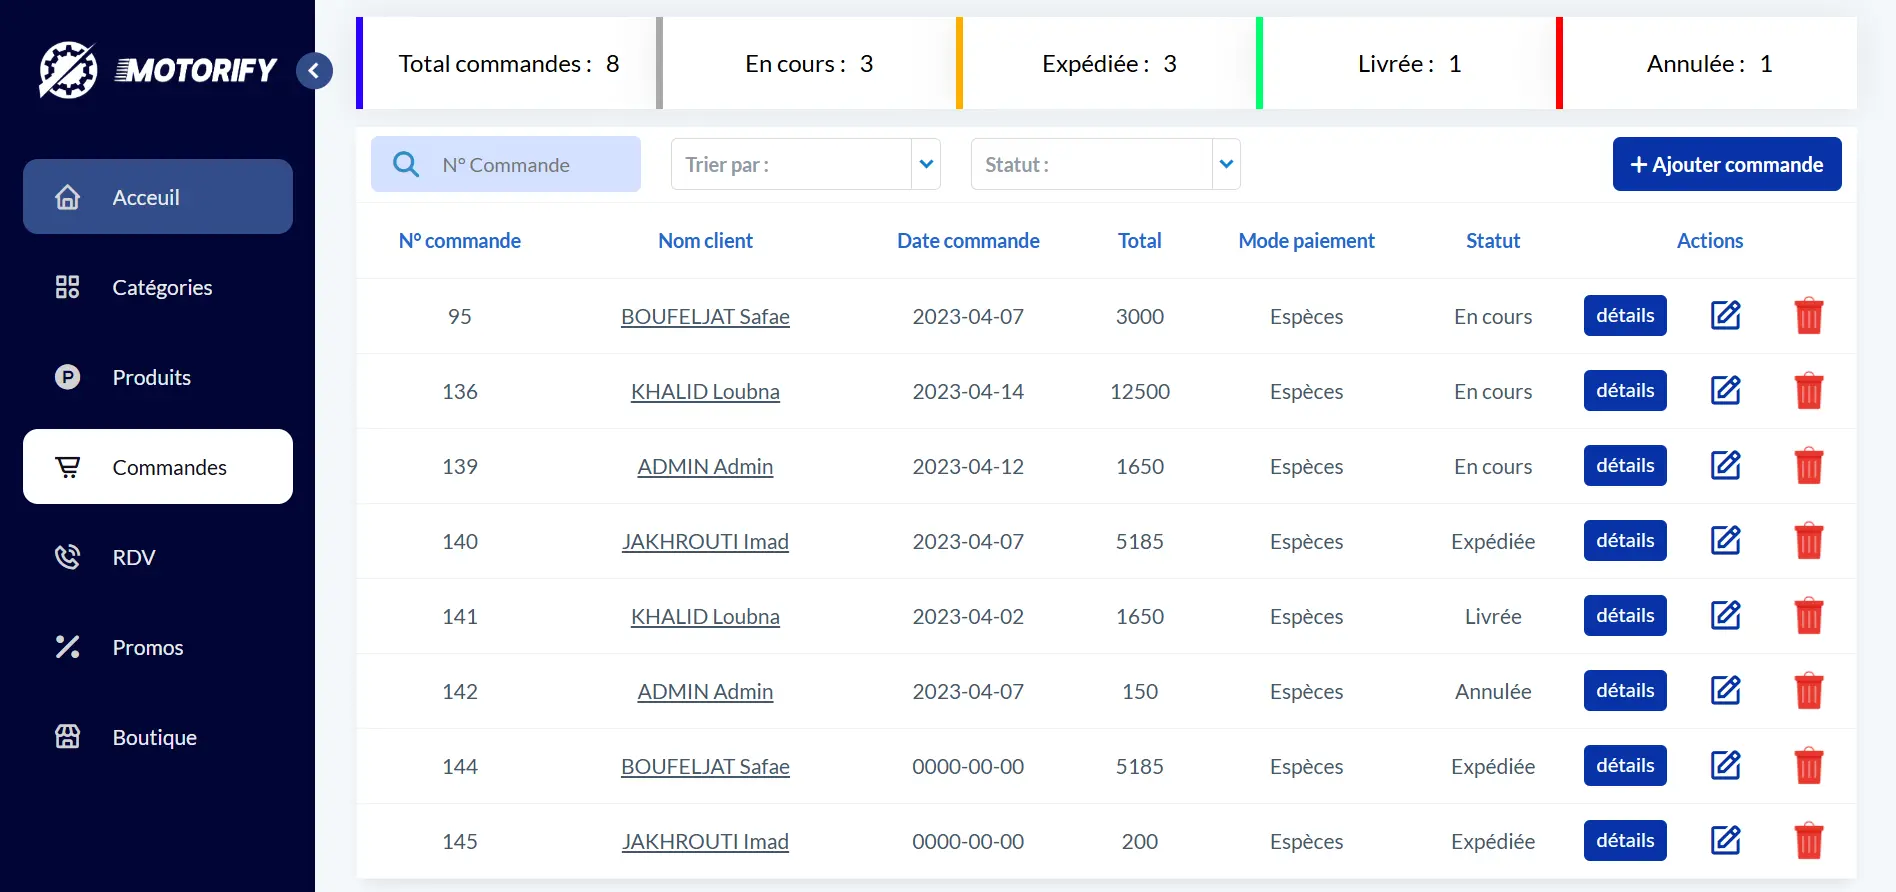
Task: Click the trash icon for order 140
Action: pos(1808,541)
